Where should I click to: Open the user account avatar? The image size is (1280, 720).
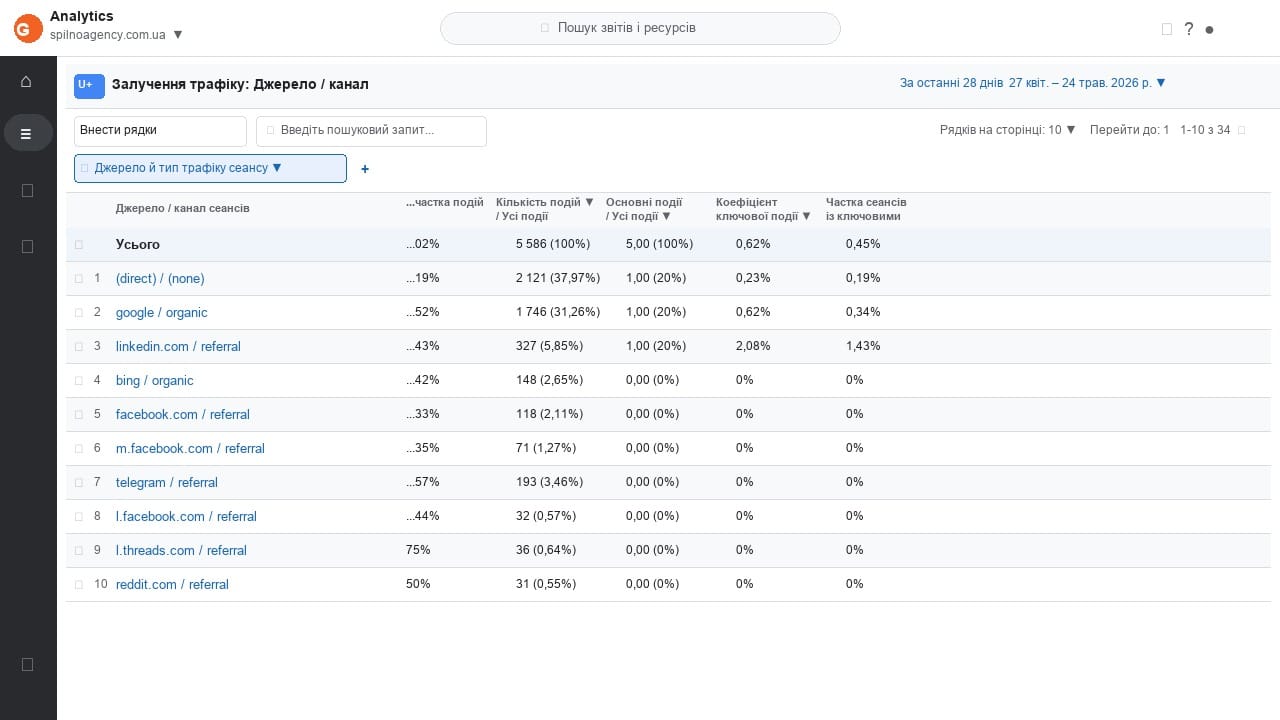(x=1209, y=30)
